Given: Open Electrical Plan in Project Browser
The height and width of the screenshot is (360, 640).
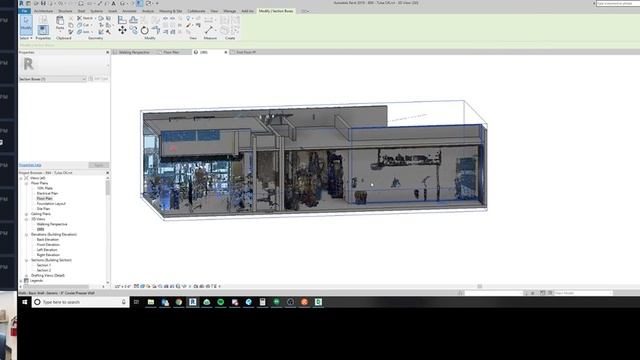Looking at the screenshot, I should click(x=47, y=193).
